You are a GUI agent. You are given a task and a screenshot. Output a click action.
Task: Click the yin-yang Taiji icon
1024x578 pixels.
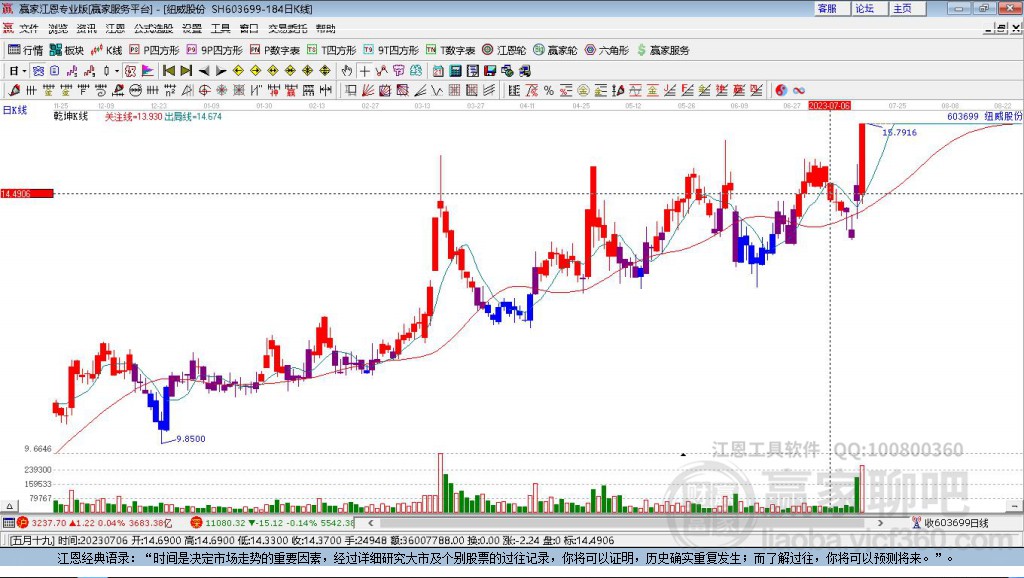pyautogui.click(x=781, y=90)
